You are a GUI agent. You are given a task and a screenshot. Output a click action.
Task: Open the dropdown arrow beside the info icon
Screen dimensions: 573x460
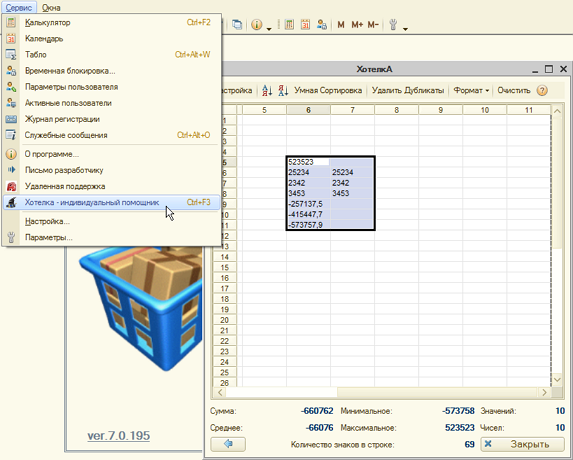click(269, 29)
